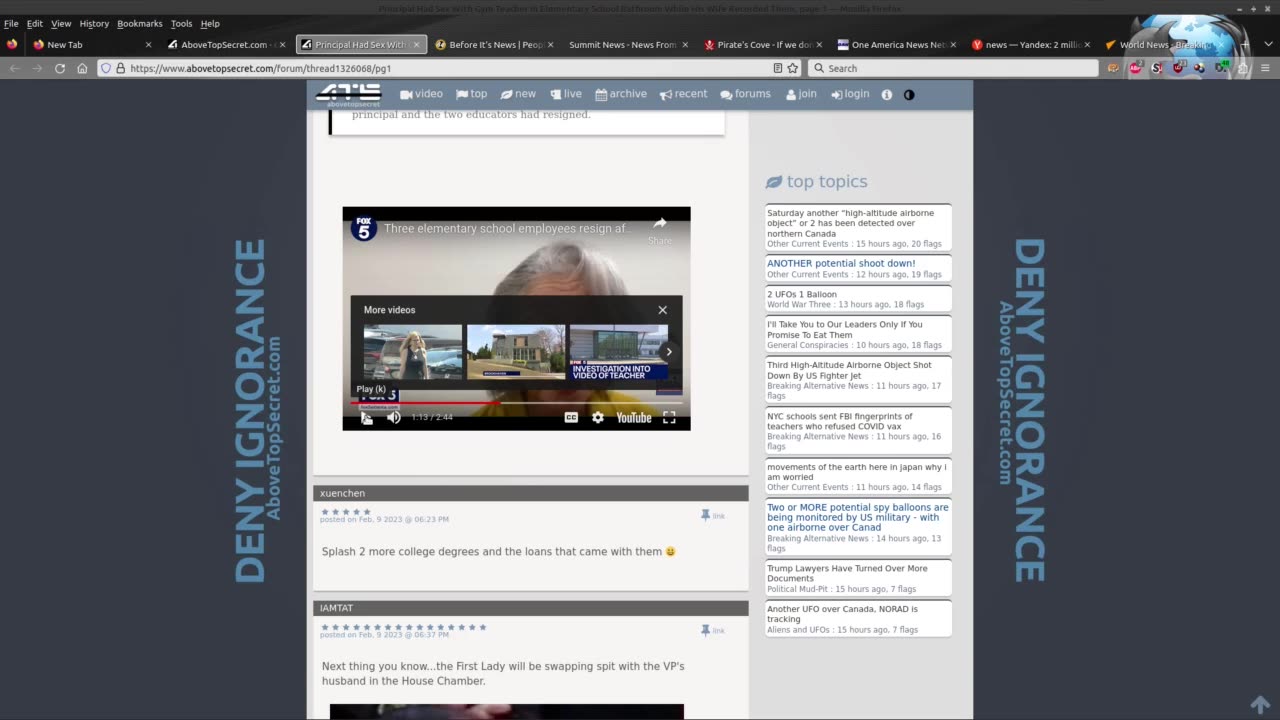
Task: Open the archive link in site navbar
Action: [x=621, y=94]
